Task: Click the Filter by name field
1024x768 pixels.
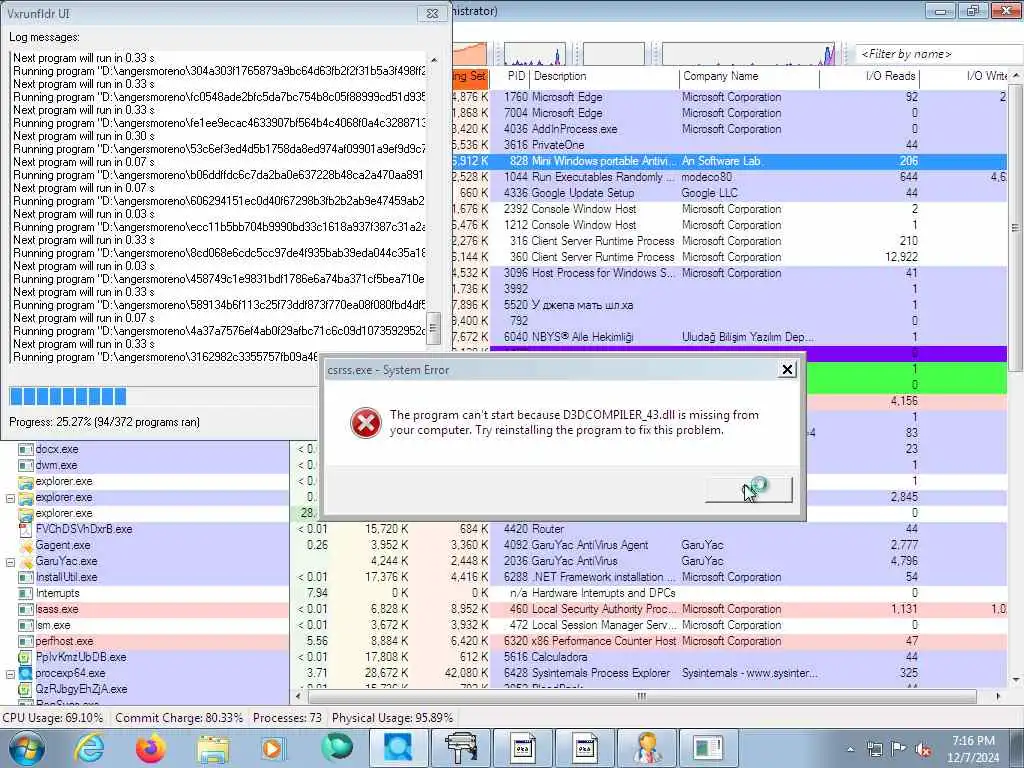Action: (938, 54)
